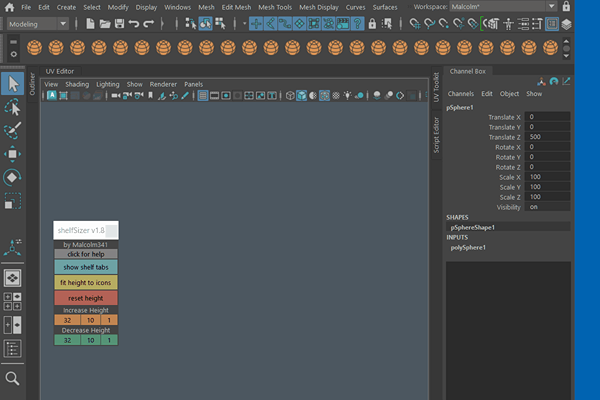Click the magnifier search icon
600x400 pixels.
tap(13, 378)
